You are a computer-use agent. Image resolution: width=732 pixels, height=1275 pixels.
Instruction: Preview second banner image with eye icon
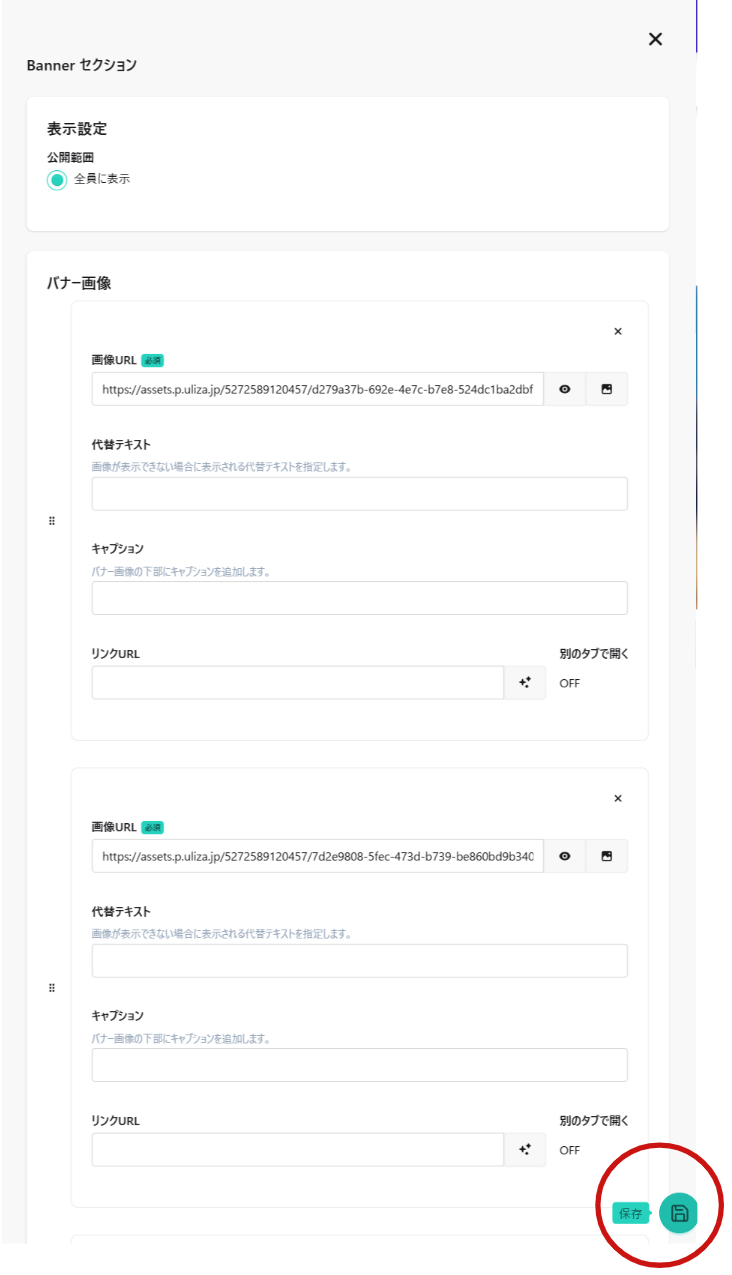click(565, 856)
